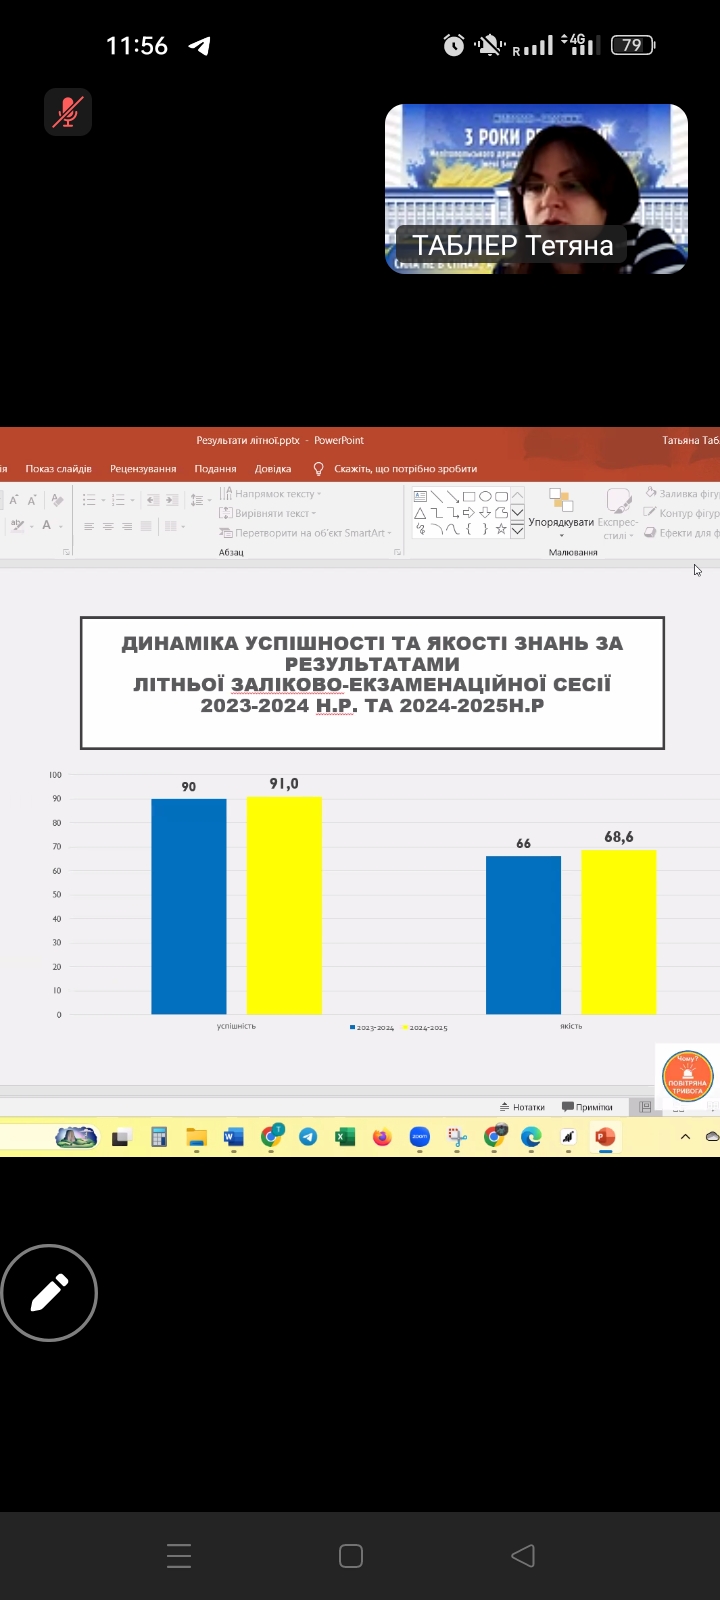Toggle the Примітки comments pane
Image resolution: width=720 pixels, height=1600 pixels.
click(x=588, y=1107)
